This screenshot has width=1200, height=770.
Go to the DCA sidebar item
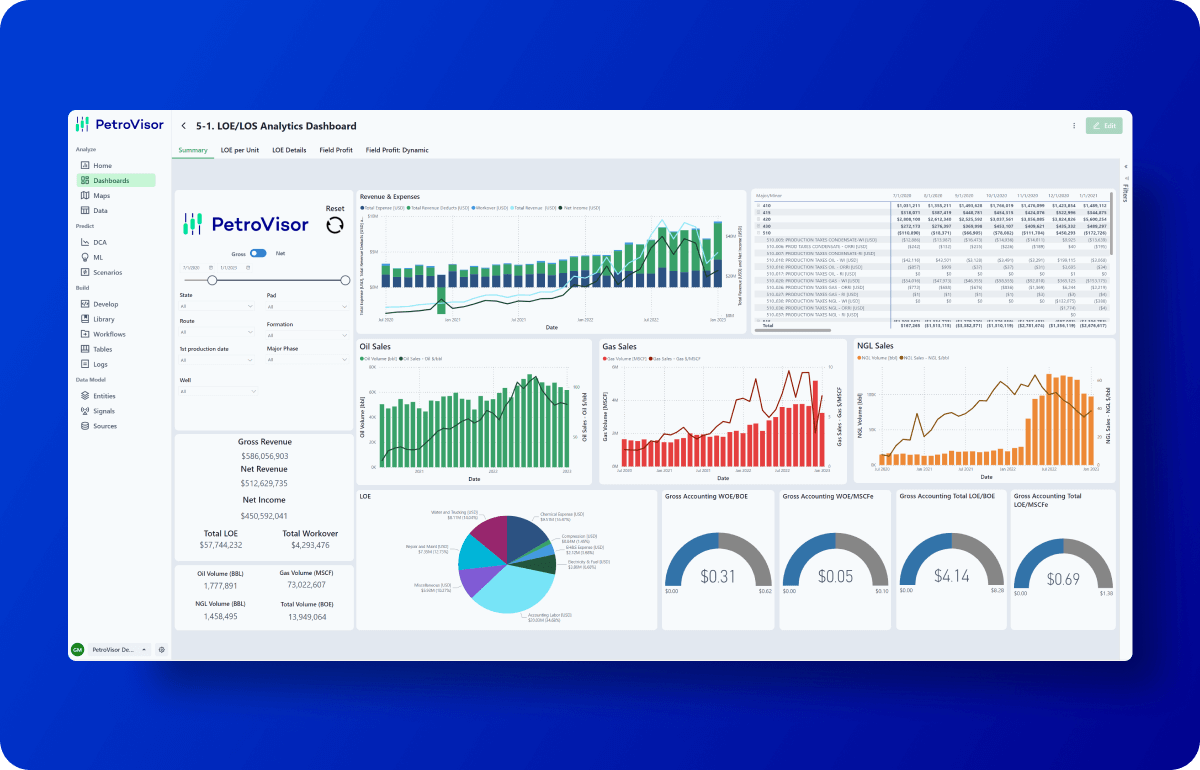coord(99,242)
